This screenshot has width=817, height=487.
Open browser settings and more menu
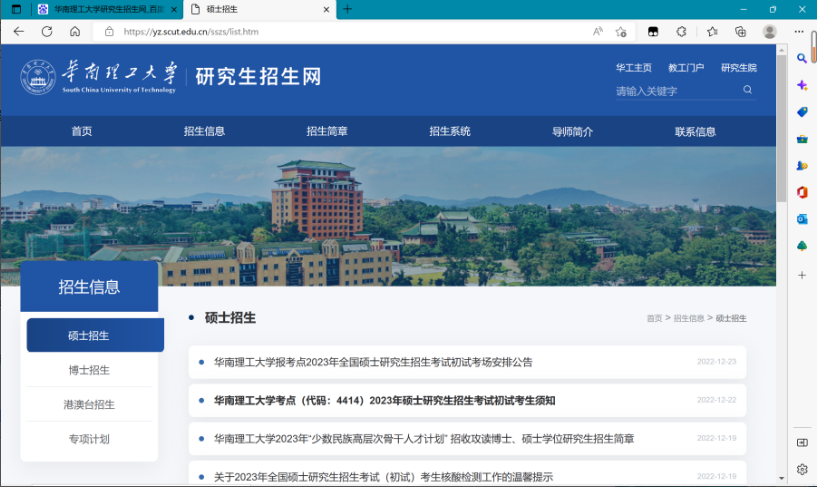tap(799, 31)
